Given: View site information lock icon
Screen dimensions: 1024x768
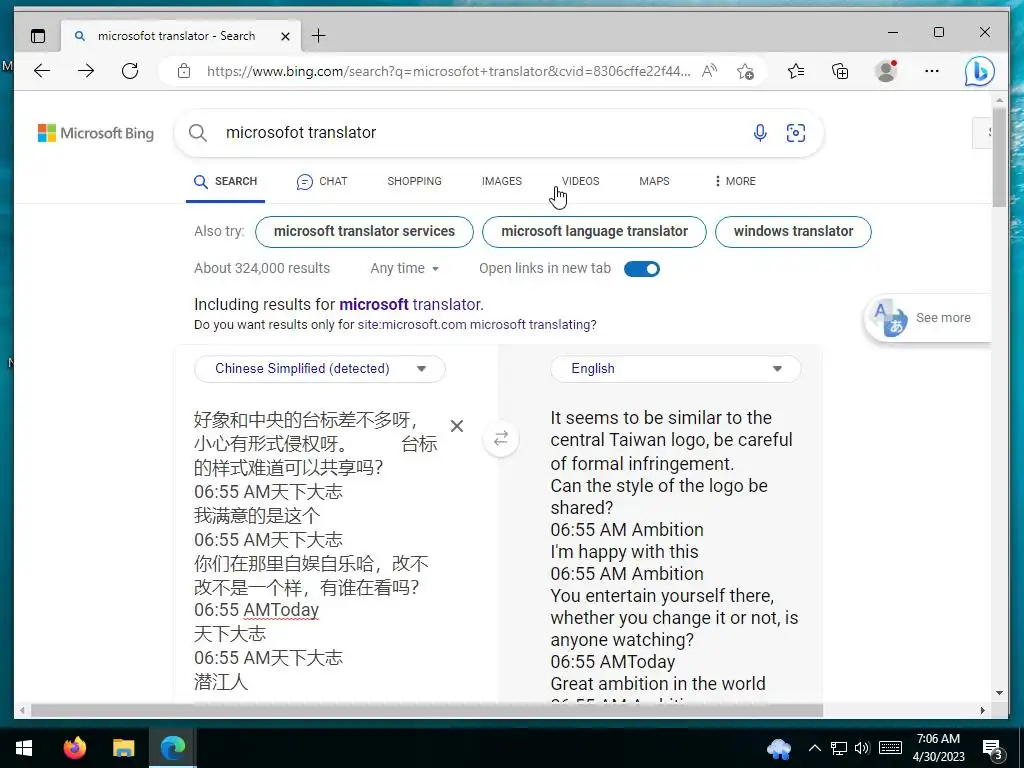Looking at the screenshot, I should pyautogui.click(x=184, y=71).
